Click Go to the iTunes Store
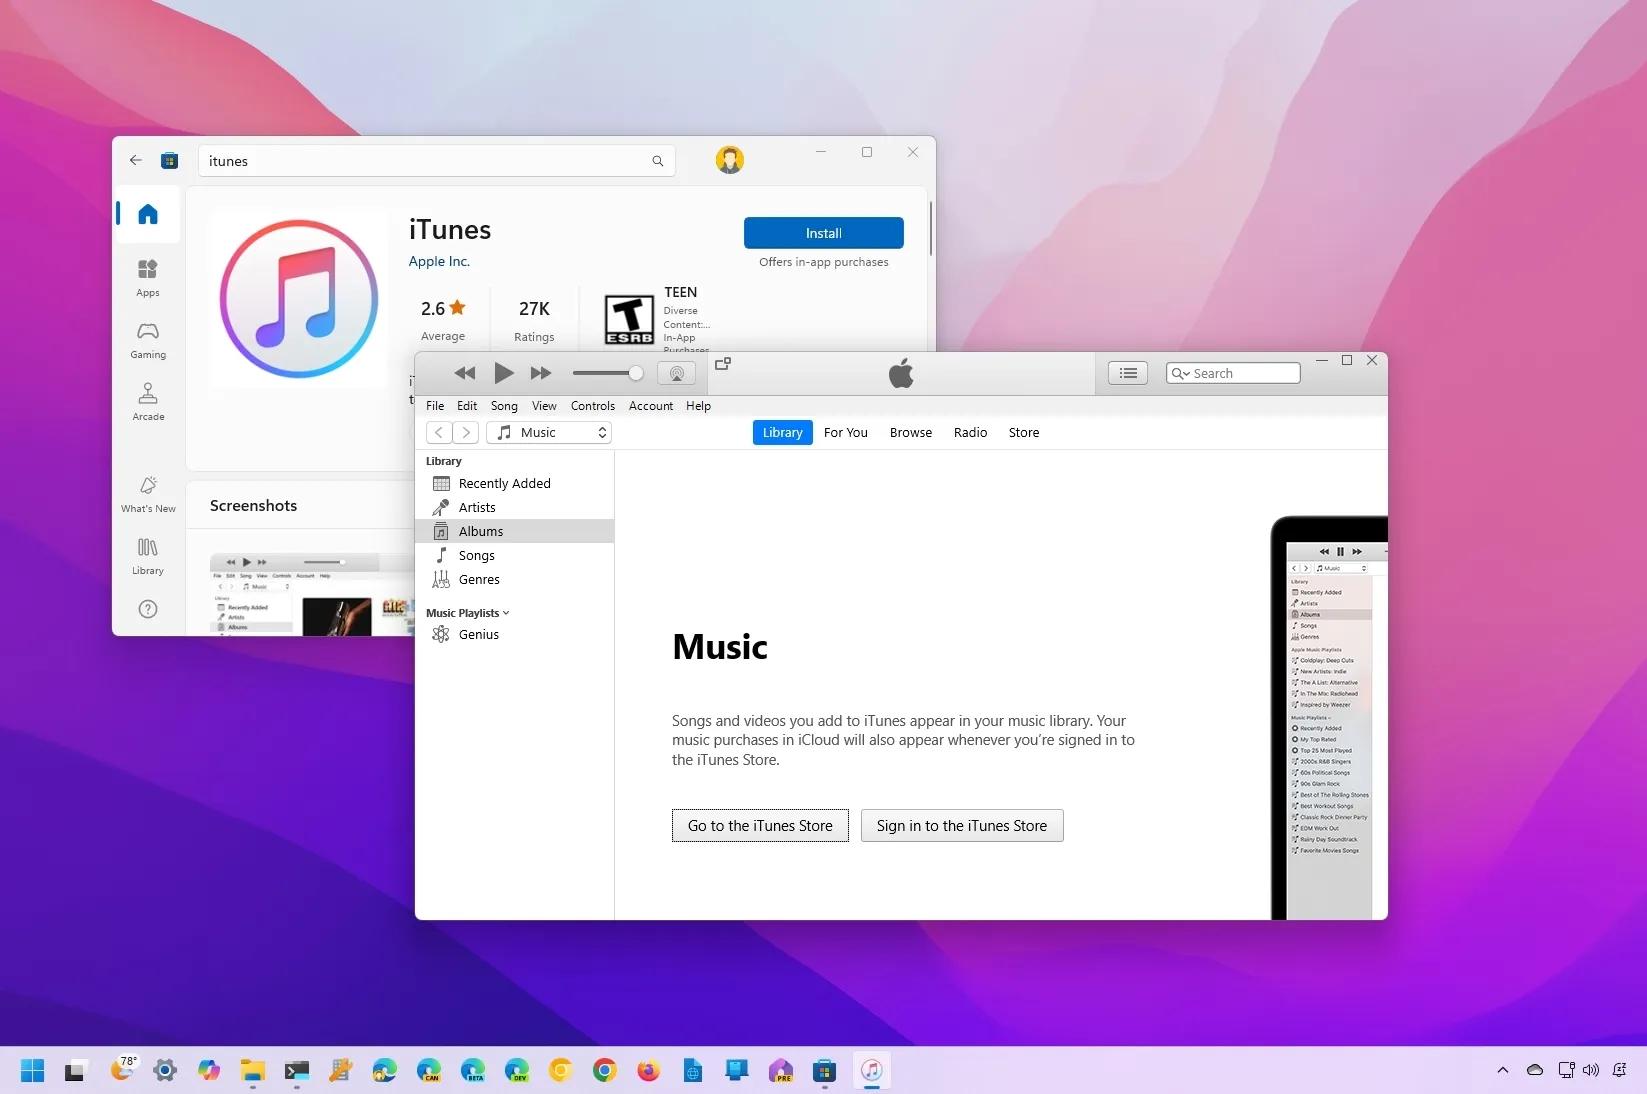Screen dimensions: 1647x1094 tap(760, 825)
